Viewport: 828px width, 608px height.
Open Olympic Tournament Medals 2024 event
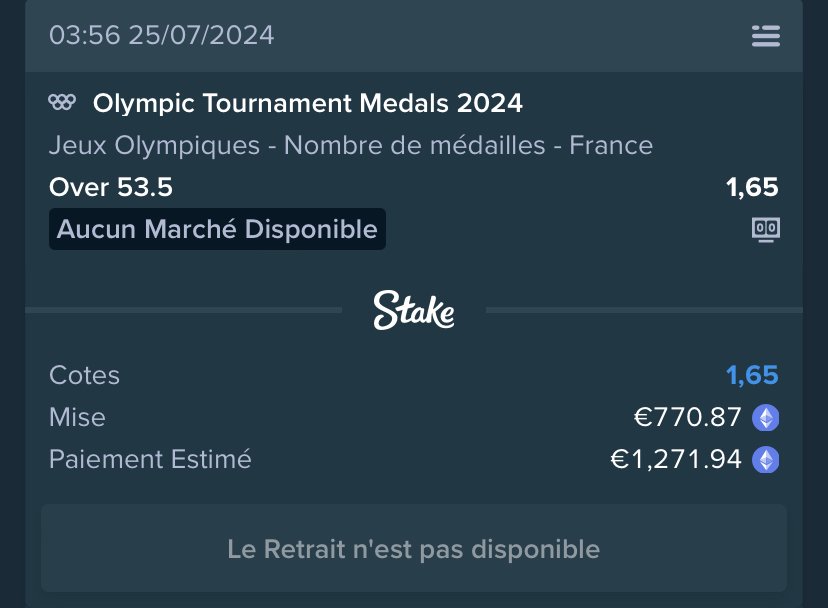click(x=308, y=102)
